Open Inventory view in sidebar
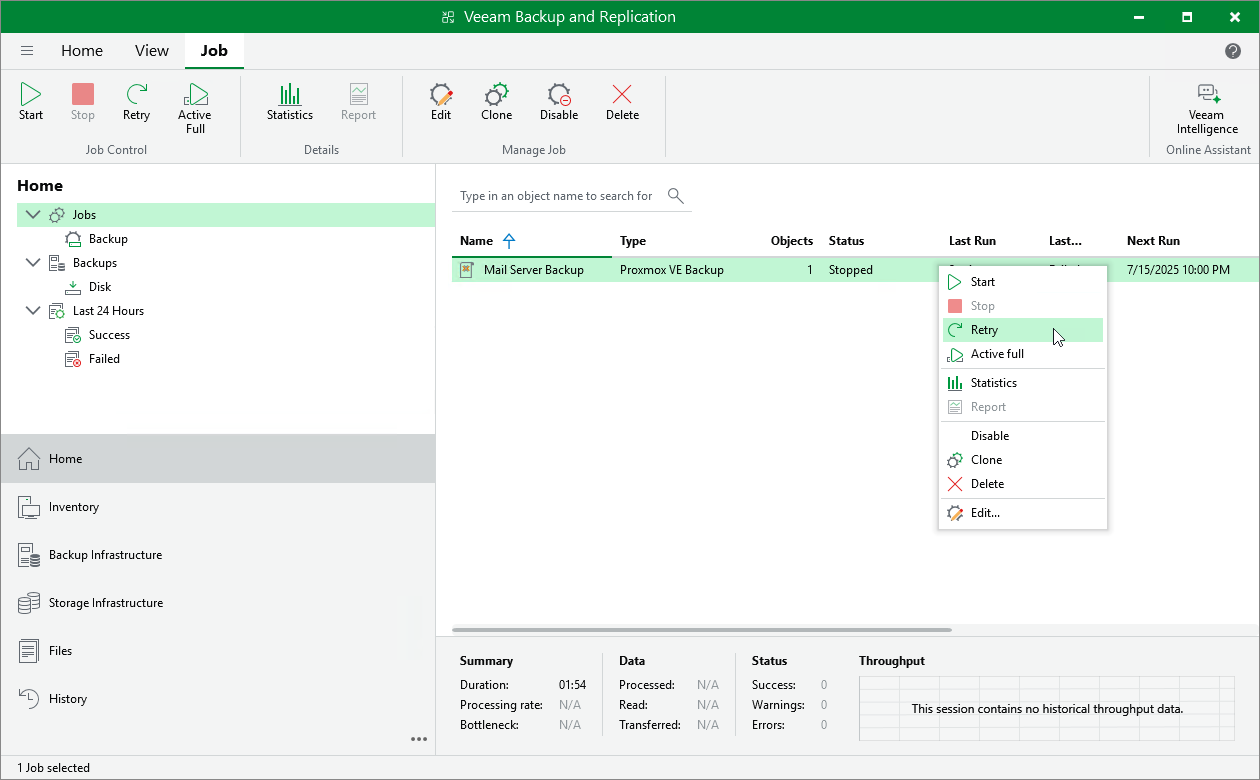The height and width of the screenshot is (780, 1260). 218,507
